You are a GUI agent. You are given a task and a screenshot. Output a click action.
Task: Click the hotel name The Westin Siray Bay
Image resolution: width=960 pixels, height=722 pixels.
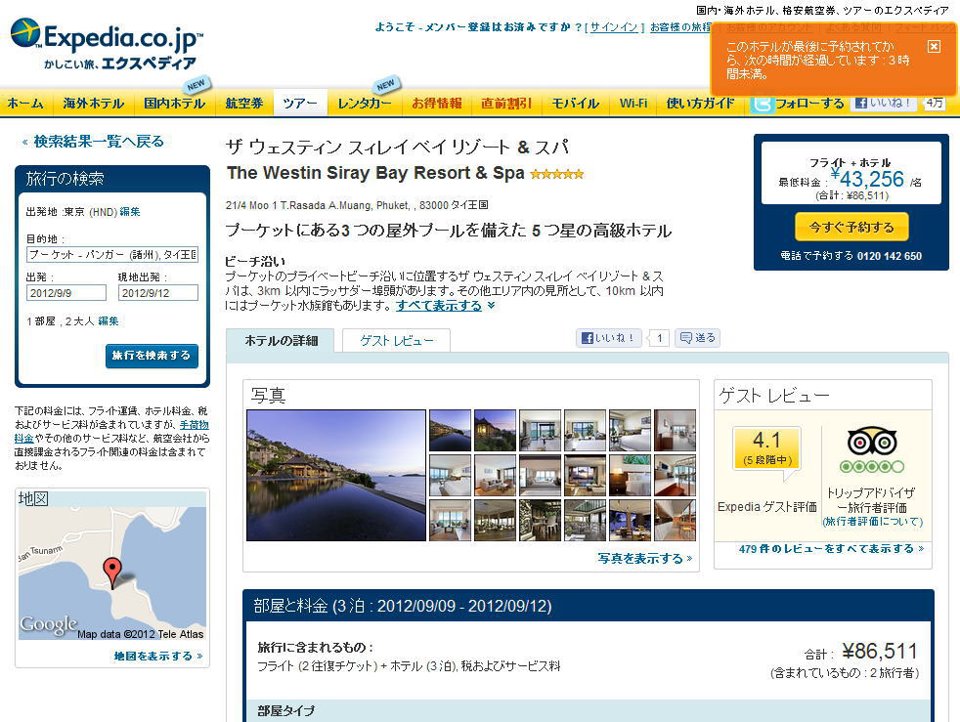tap(375, 173)
